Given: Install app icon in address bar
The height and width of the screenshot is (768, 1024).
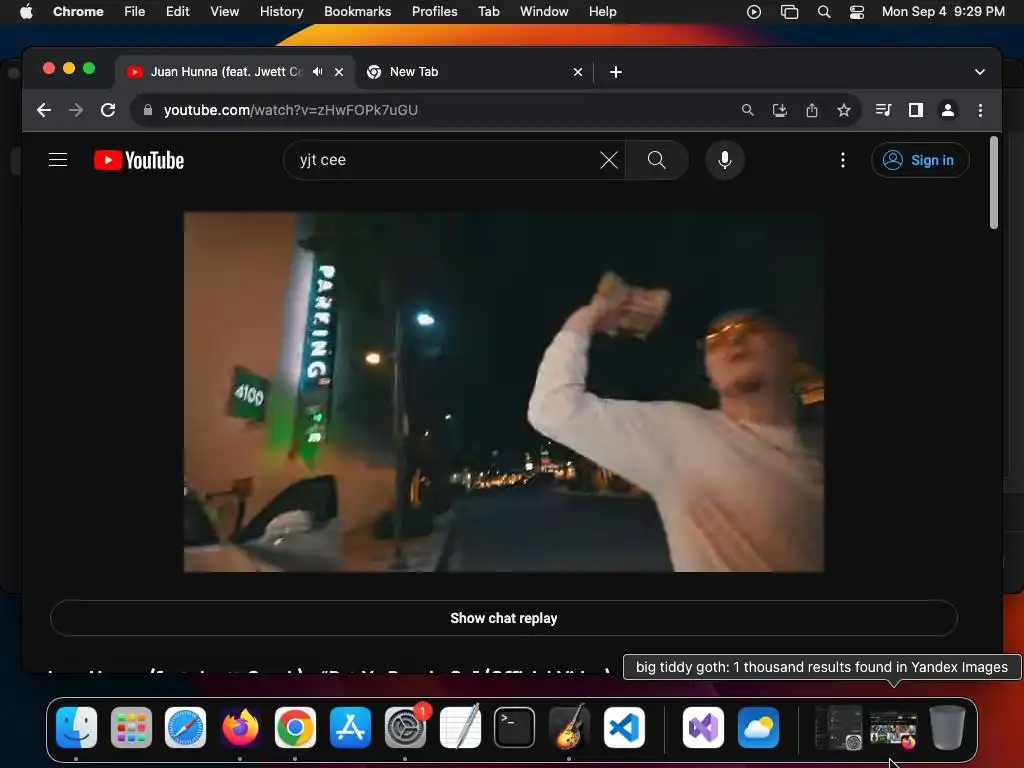Looking at the screenshot, I should click(x=780, y=110).
